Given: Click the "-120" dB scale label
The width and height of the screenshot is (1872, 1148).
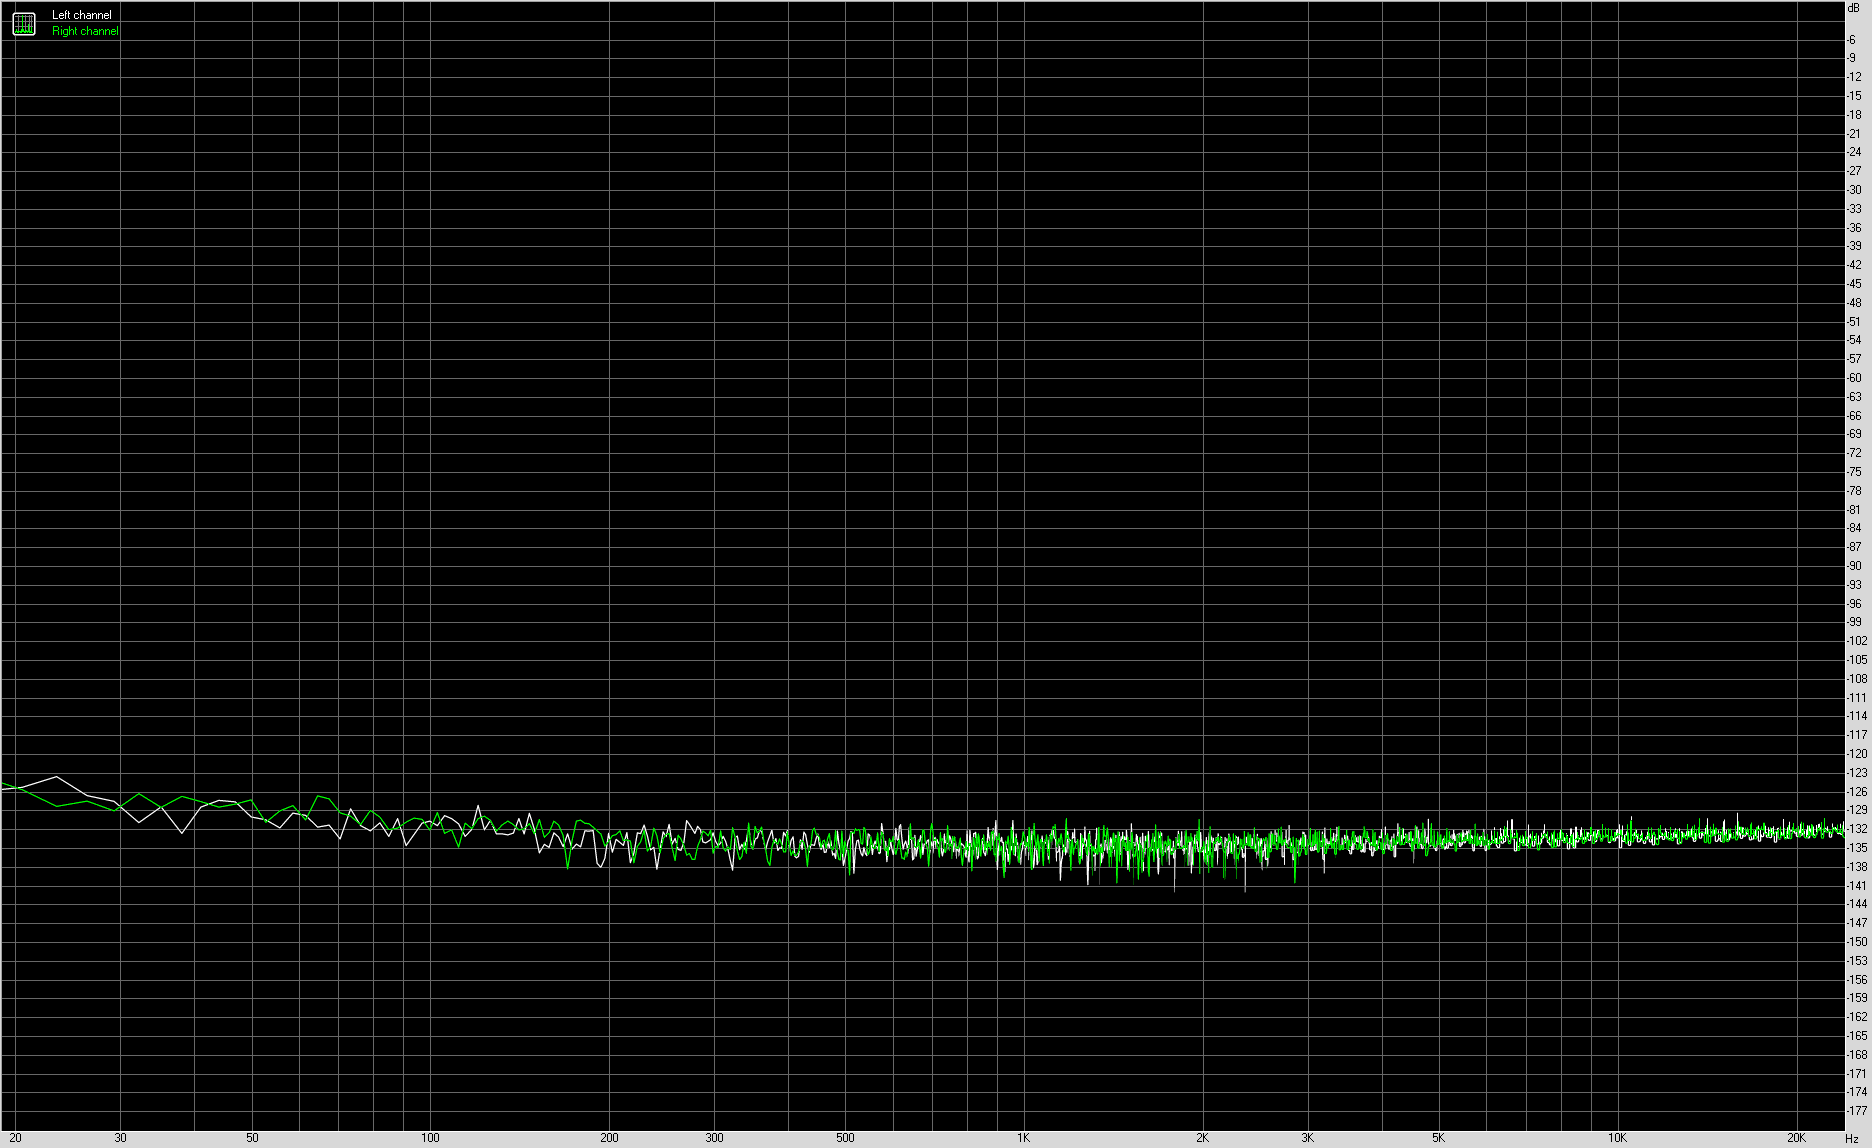Looking at the screenshot, I should click(x=1857, y=754).
